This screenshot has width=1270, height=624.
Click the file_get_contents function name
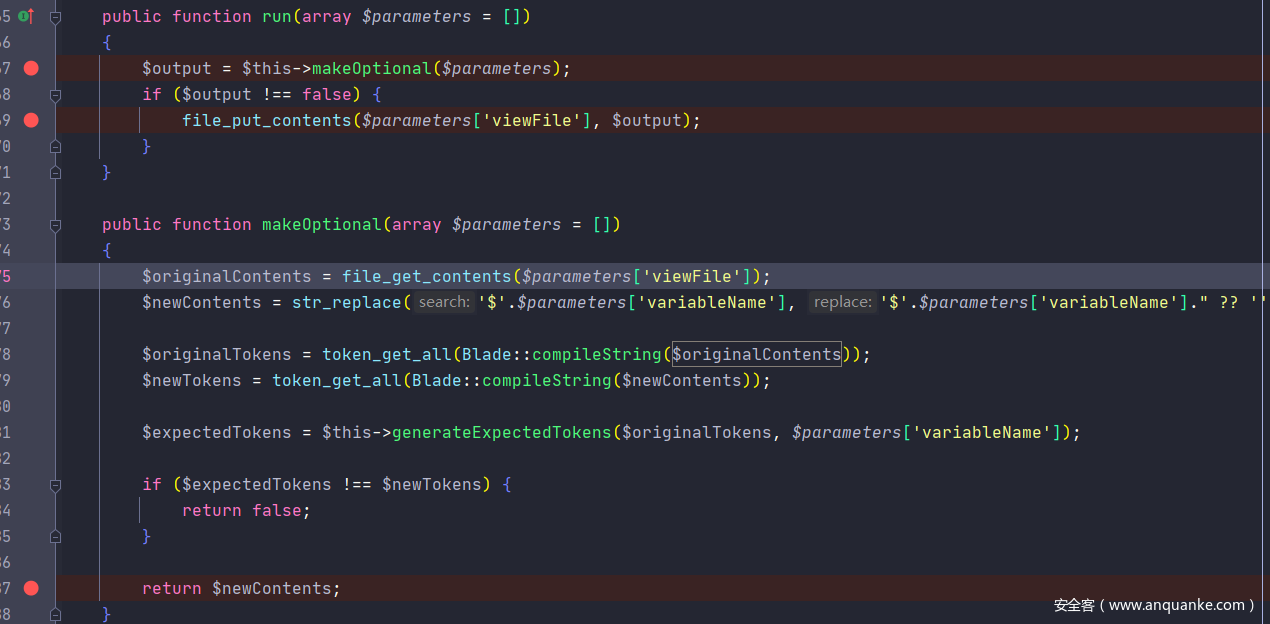426,276
